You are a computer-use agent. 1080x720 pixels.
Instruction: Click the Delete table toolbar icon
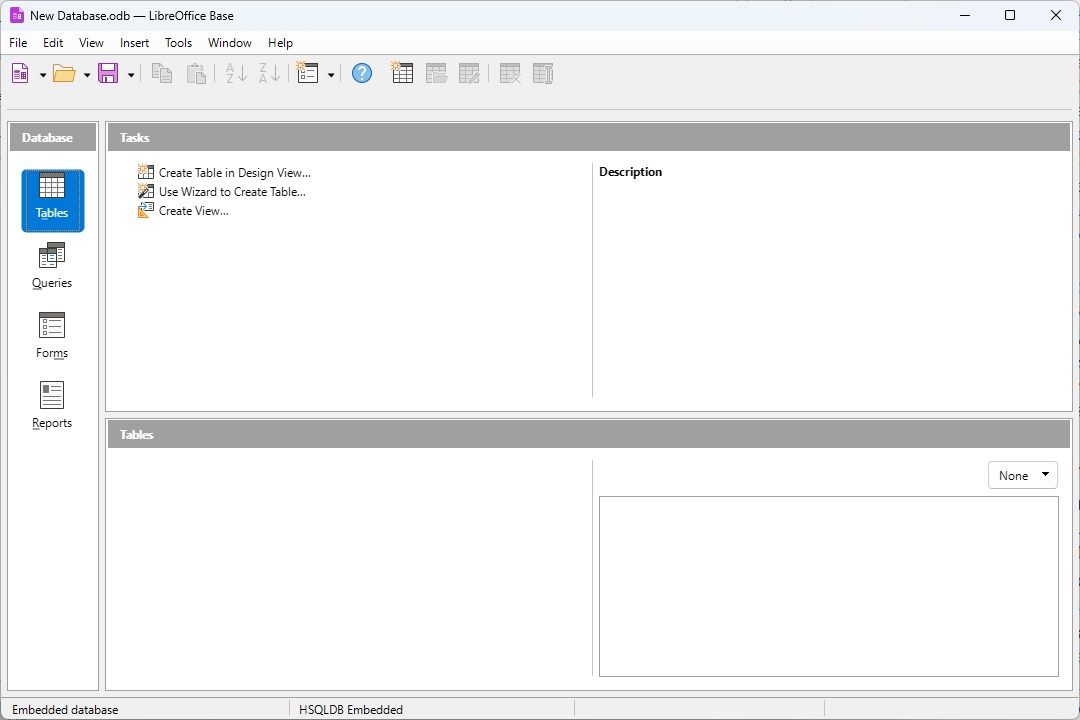click(x=510, y=73)
